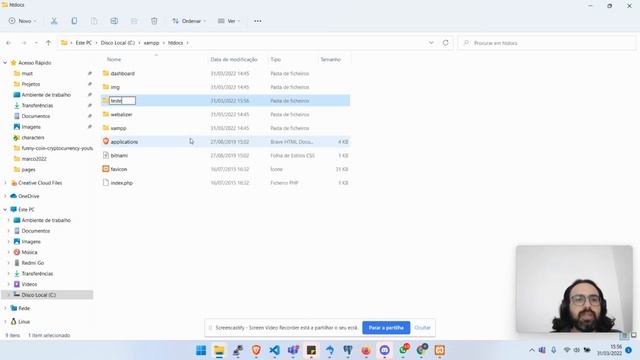Screen dimensions: 640x360
Task: Click the Delete trash icon
Action: 154,21
